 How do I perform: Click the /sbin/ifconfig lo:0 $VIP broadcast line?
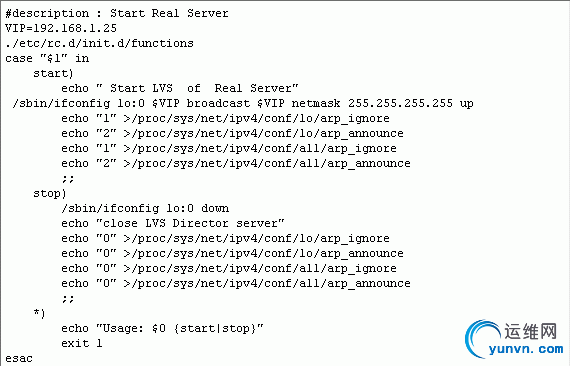coord(243,104)
